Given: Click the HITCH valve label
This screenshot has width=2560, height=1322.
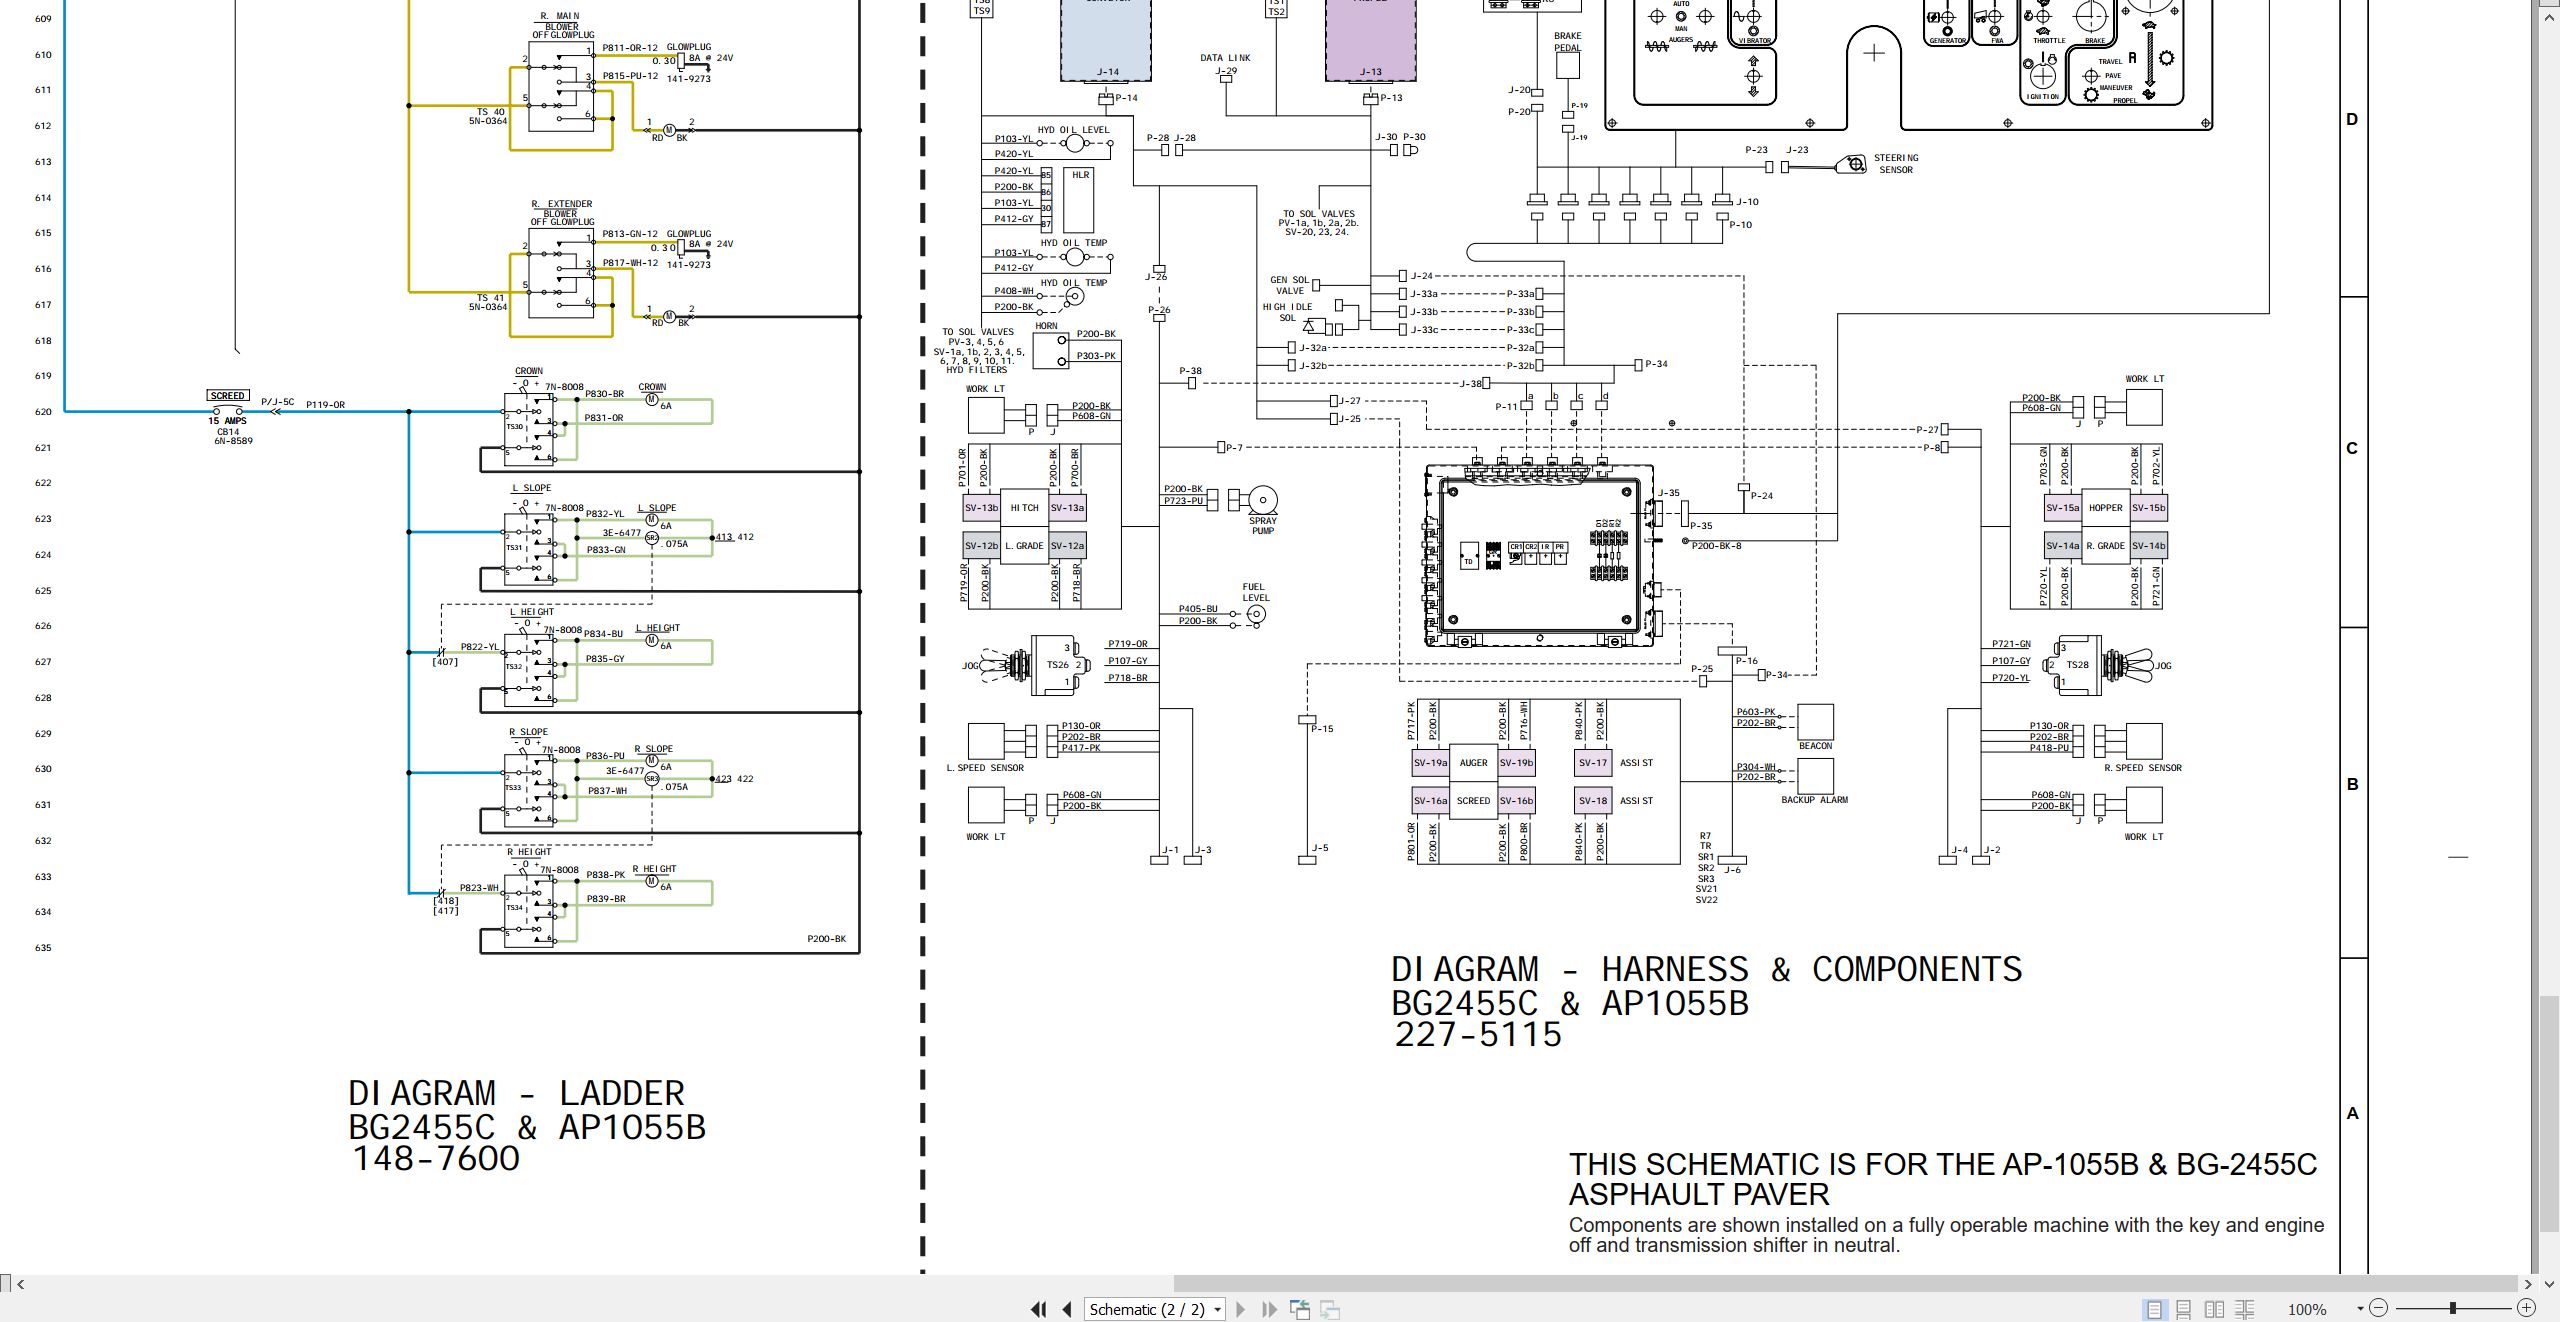Looking at the screenshot, I should point(1024,508).
